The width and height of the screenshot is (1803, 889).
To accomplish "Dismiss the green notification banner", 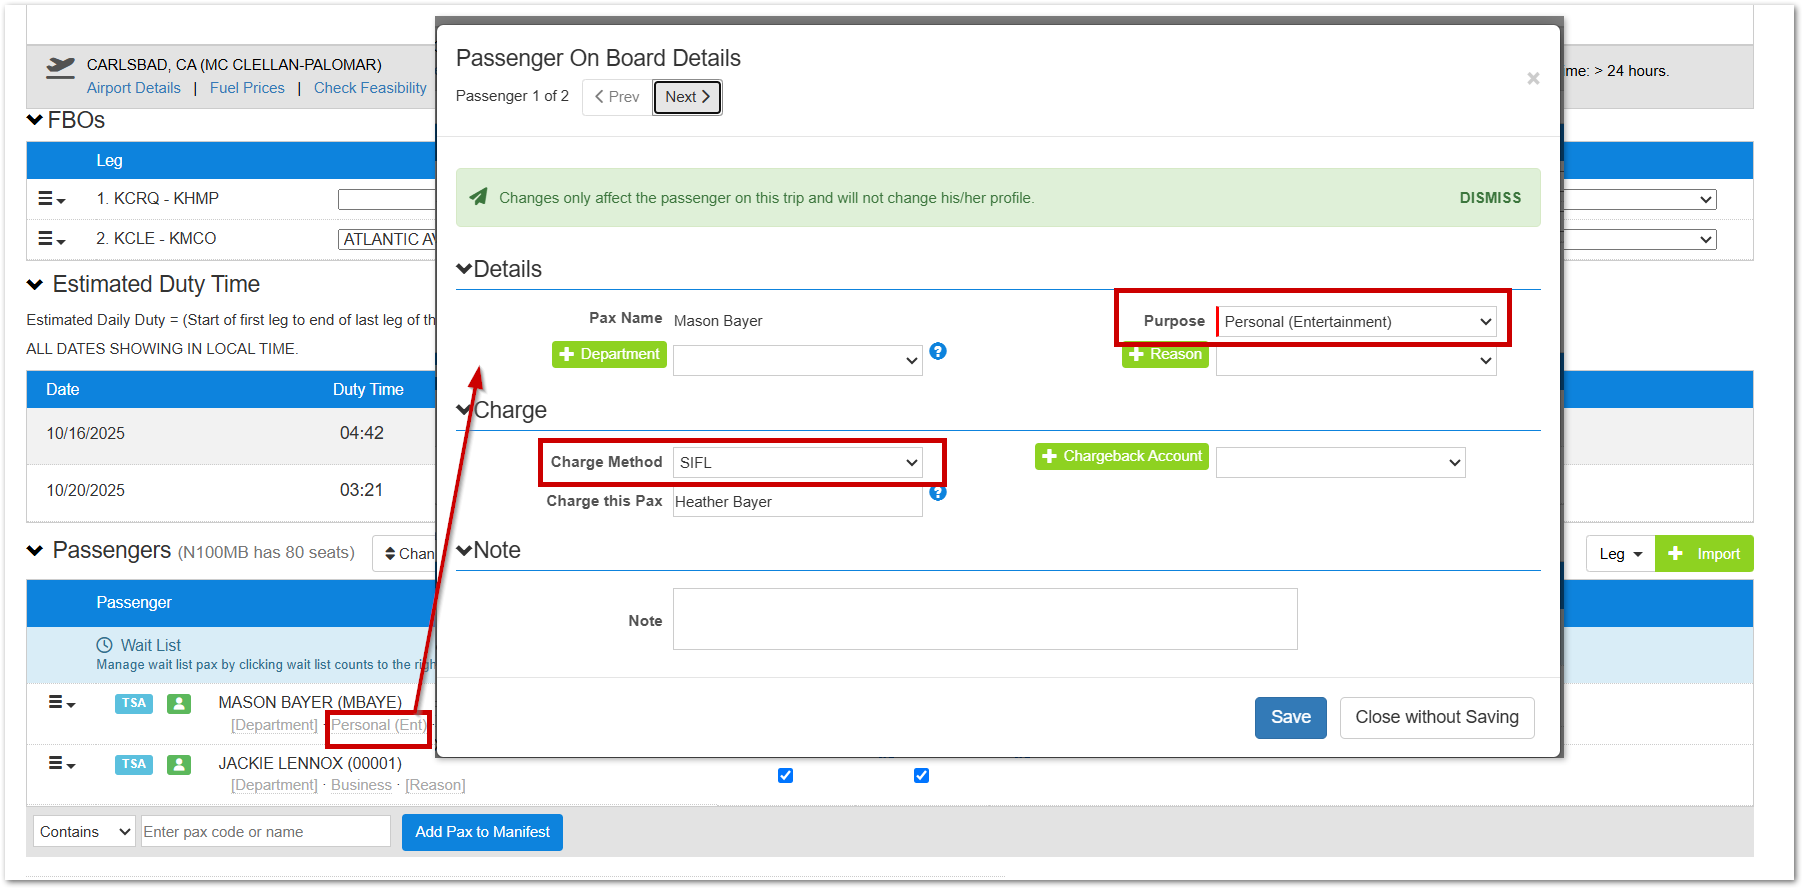I will point(1489,198).
